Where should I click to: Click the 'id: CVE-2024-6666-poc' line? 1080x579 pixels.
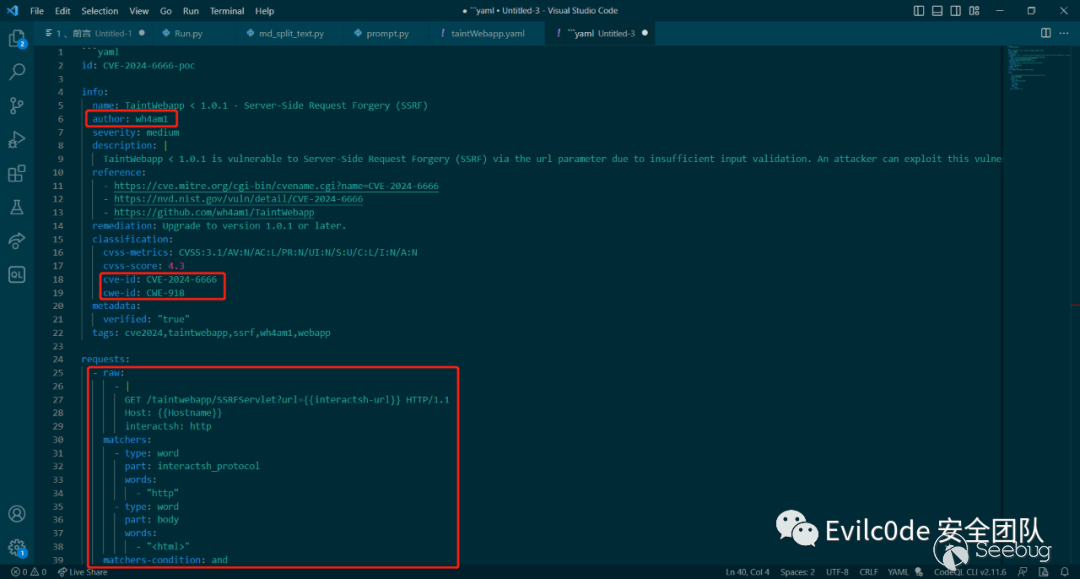click(138, 65)
